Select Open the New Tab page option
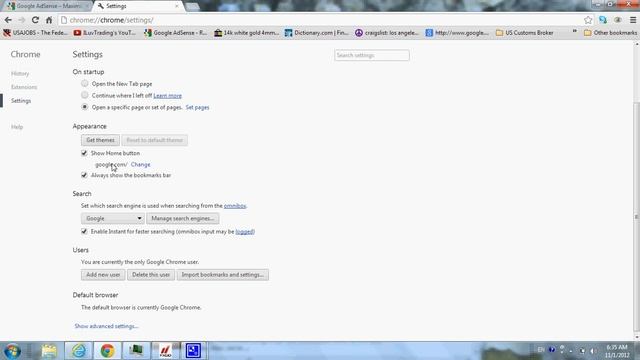This screenshot has height=360, width=640. point(84,83)
